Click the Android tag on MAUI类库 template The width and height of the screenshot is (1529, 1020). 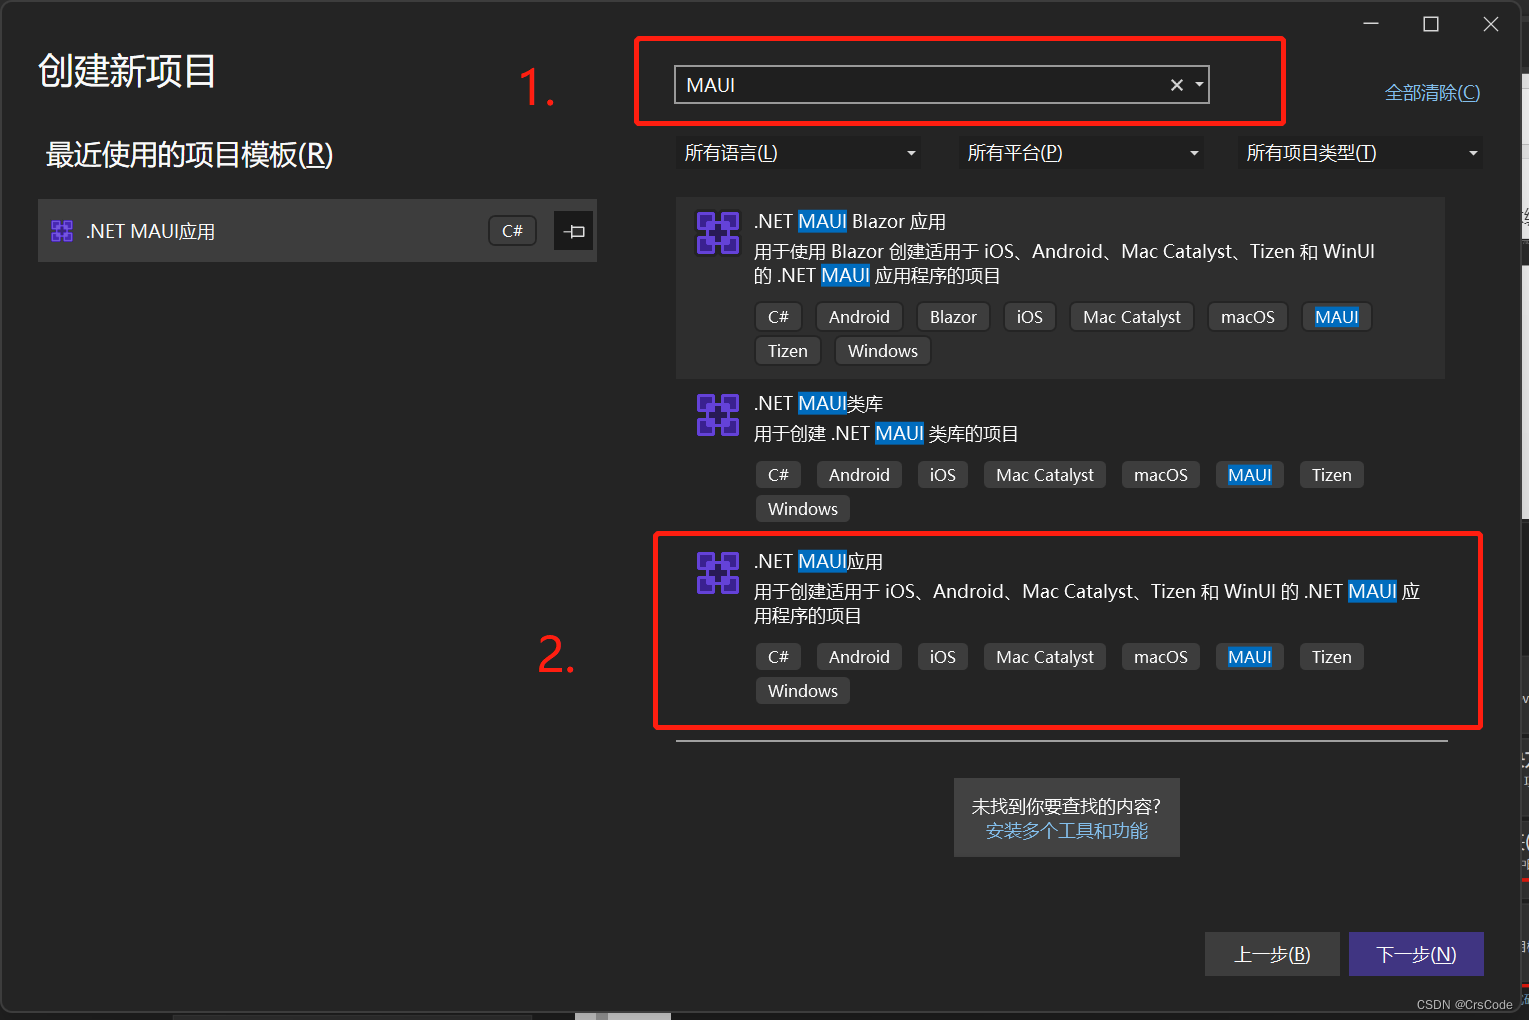coord(859,475)
